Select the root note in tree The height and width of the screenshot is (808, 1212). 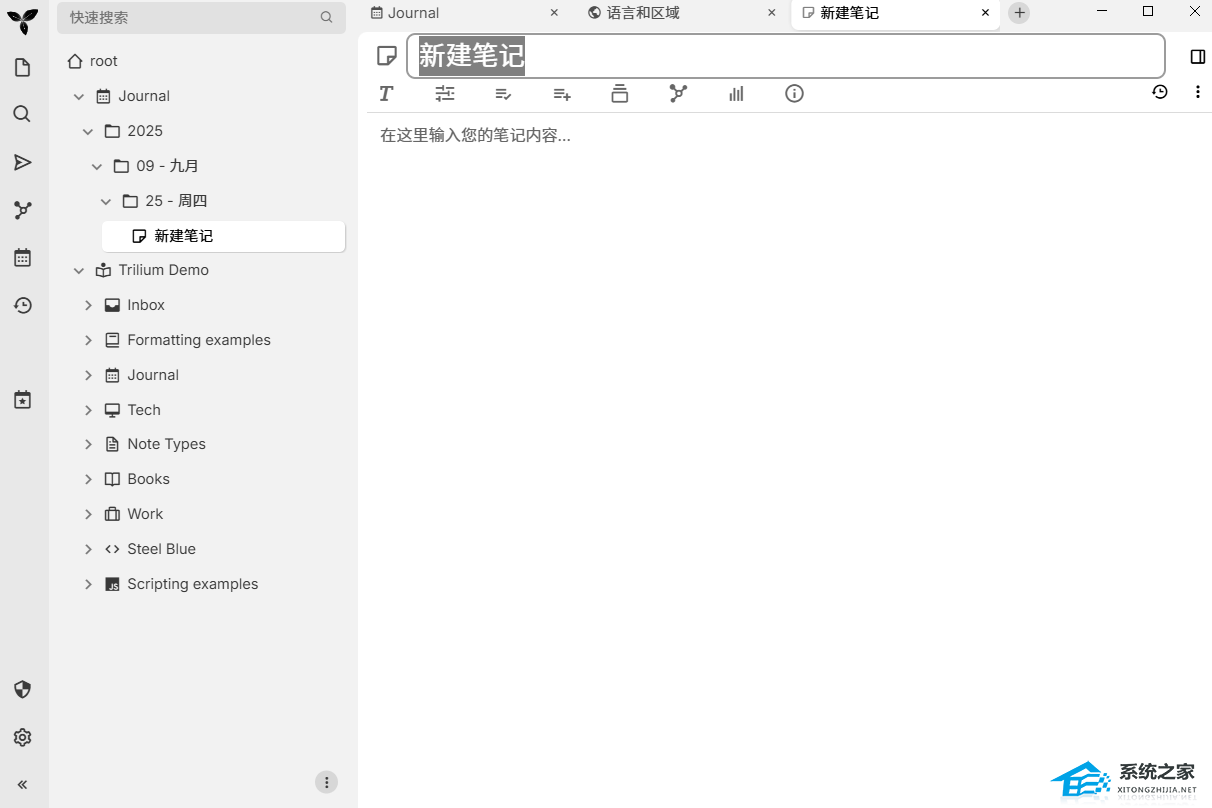click(104, 61)
